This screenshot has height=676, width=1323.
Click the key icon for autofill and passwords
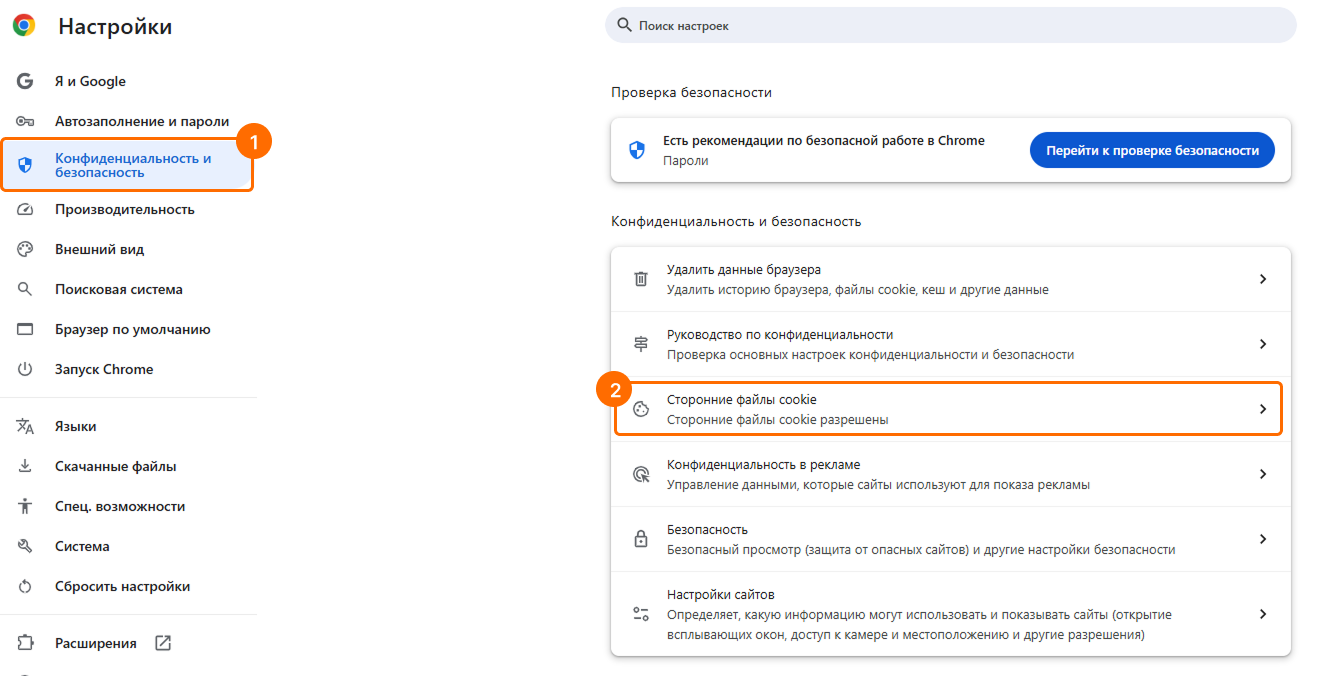tap(26, 121)
